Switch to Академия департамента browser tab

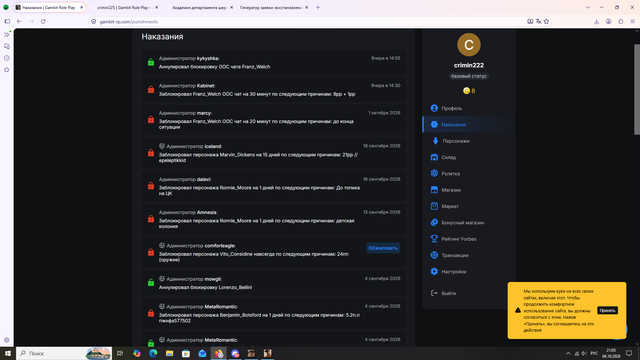pyautogui.click(x=199, y=7)
